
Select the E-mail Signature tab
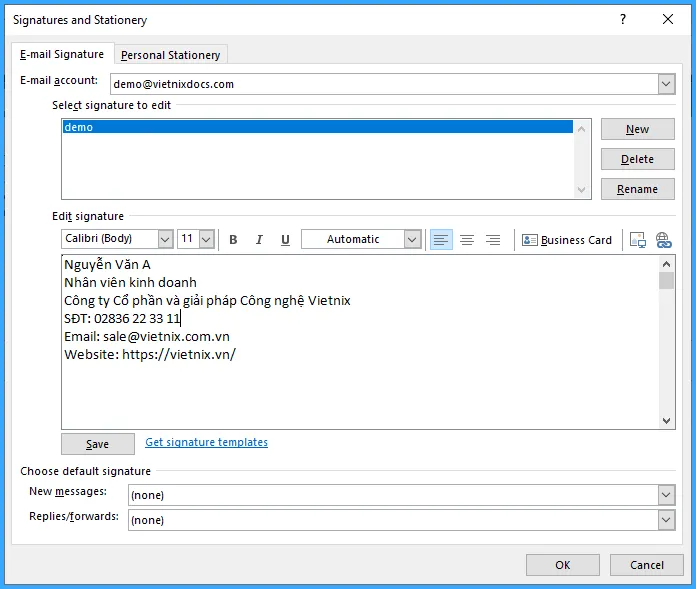(x=62, y=54)
